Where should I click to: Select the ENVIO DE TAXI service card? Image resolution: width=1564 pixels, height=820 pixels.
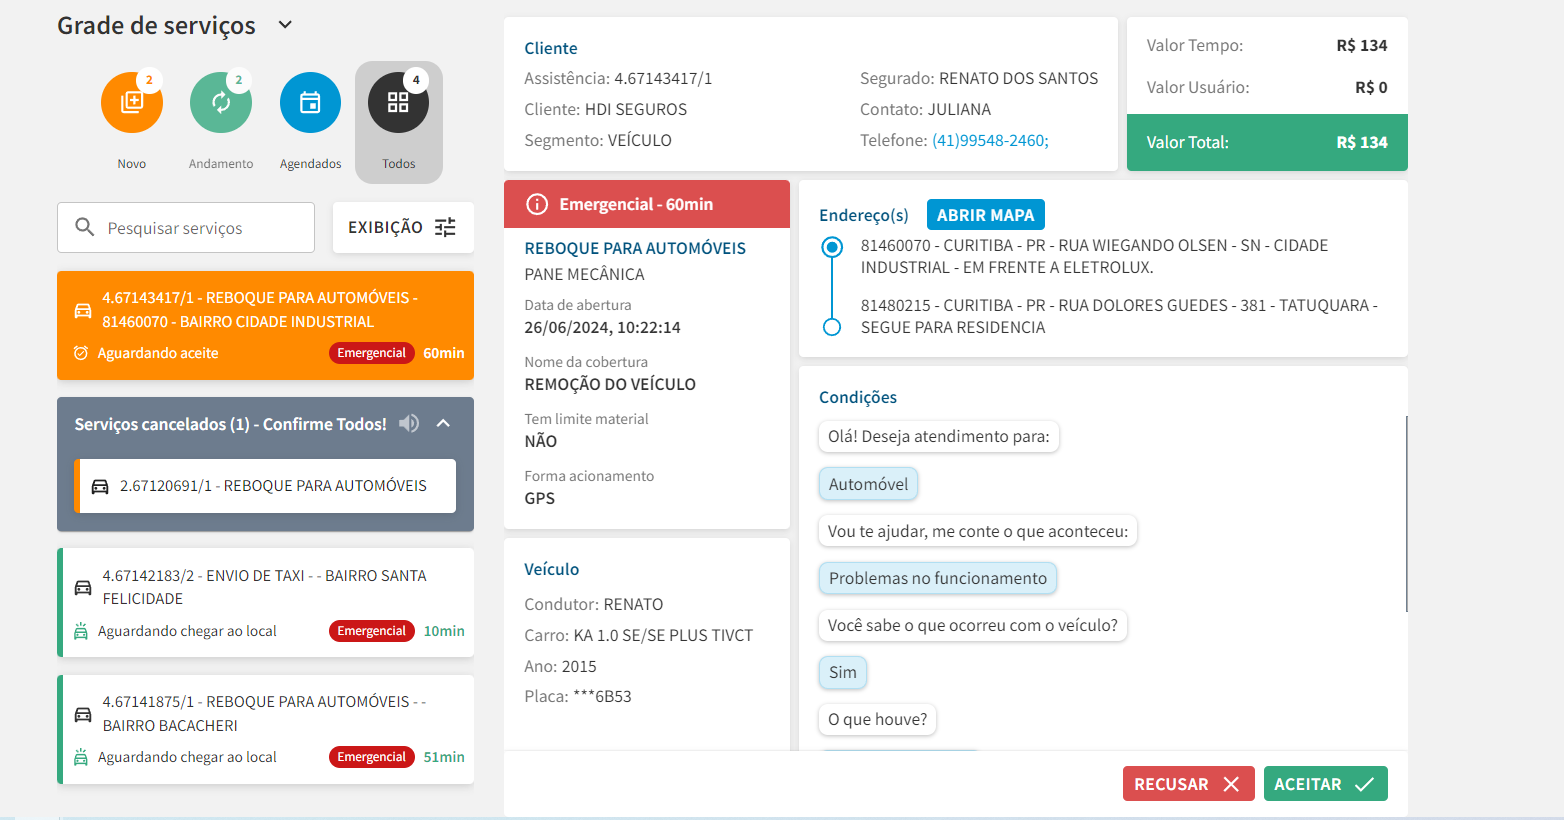265,602
